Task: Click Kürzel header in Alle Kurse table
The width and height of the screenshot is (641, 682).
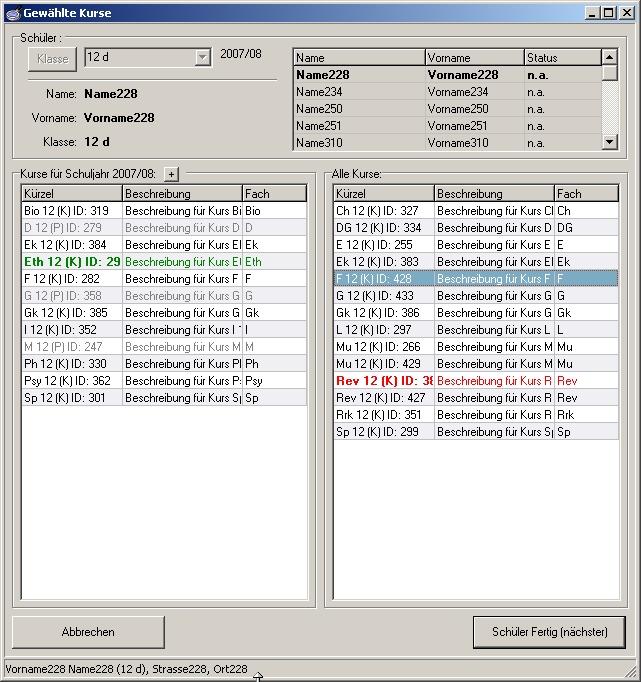Action: (x=383, y=194)
